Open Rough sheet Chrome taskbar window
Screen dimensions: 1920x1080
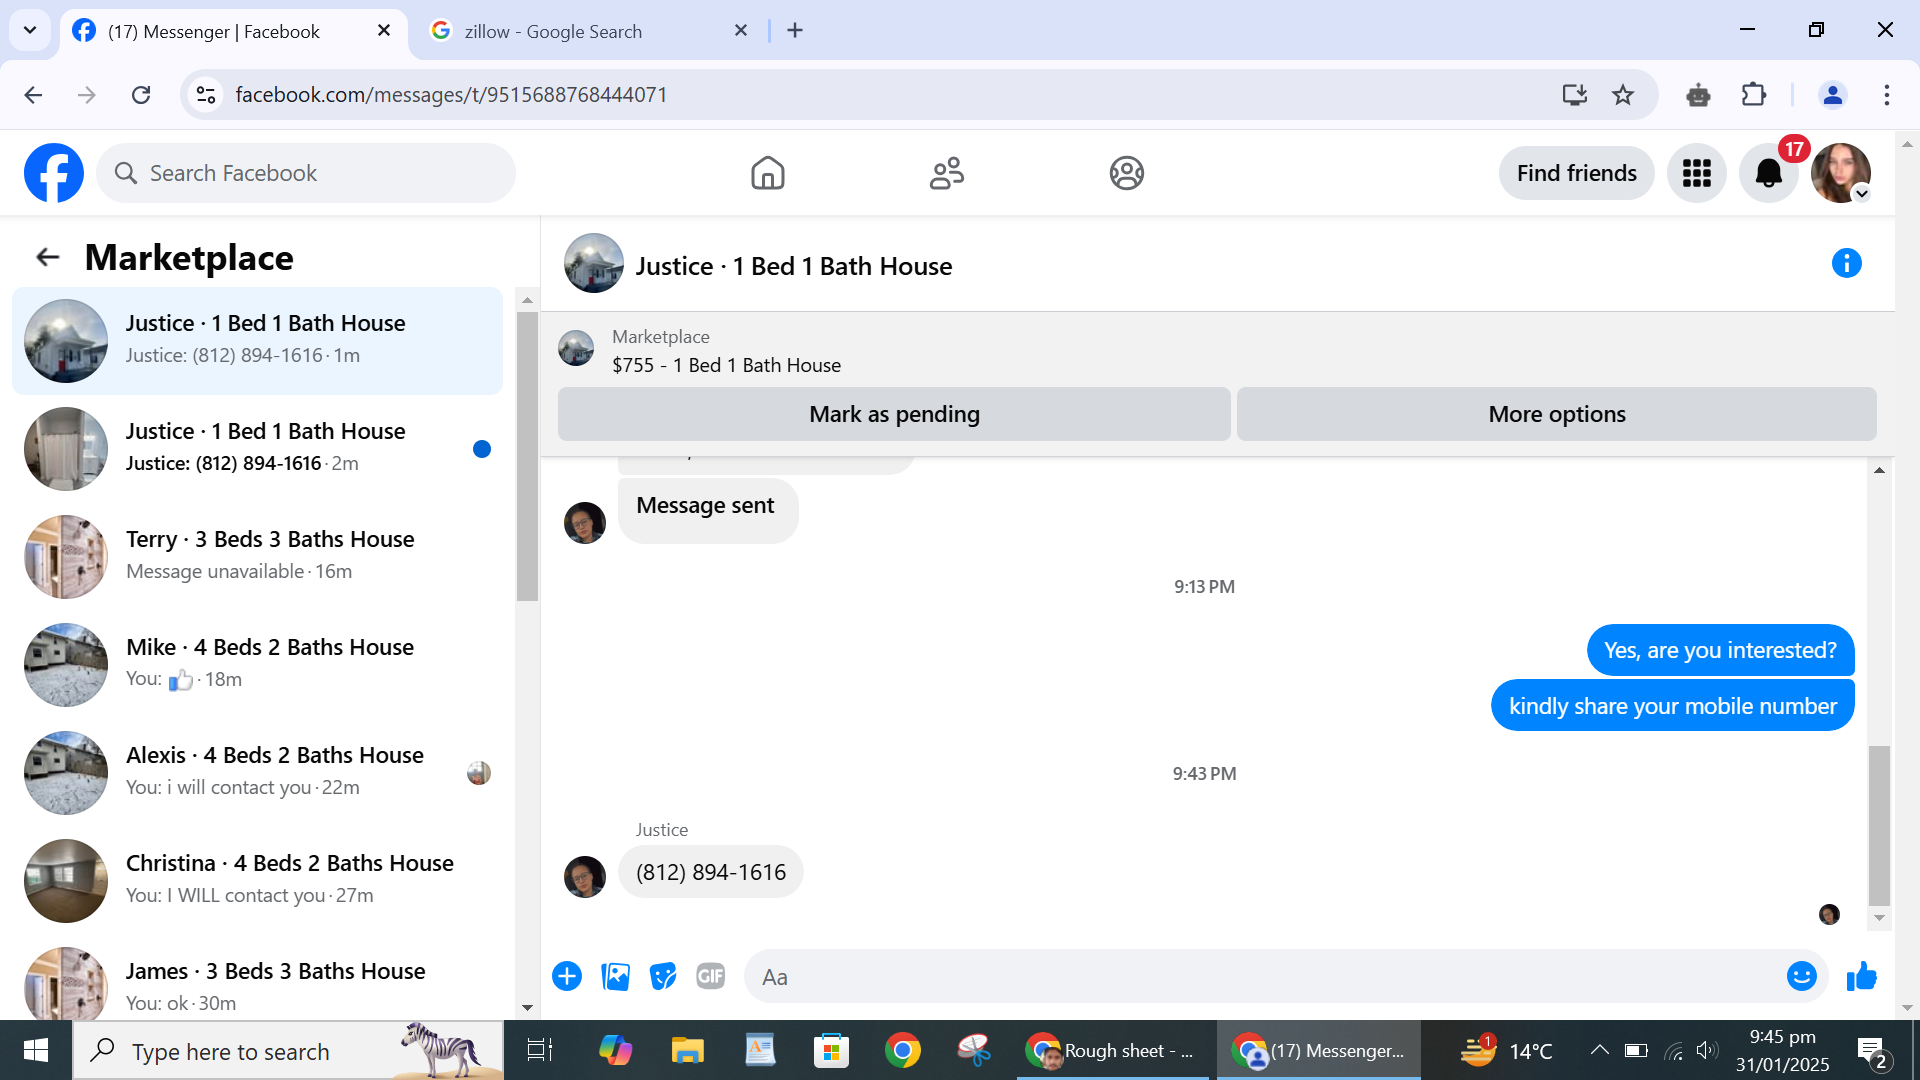[1112, 1051]
